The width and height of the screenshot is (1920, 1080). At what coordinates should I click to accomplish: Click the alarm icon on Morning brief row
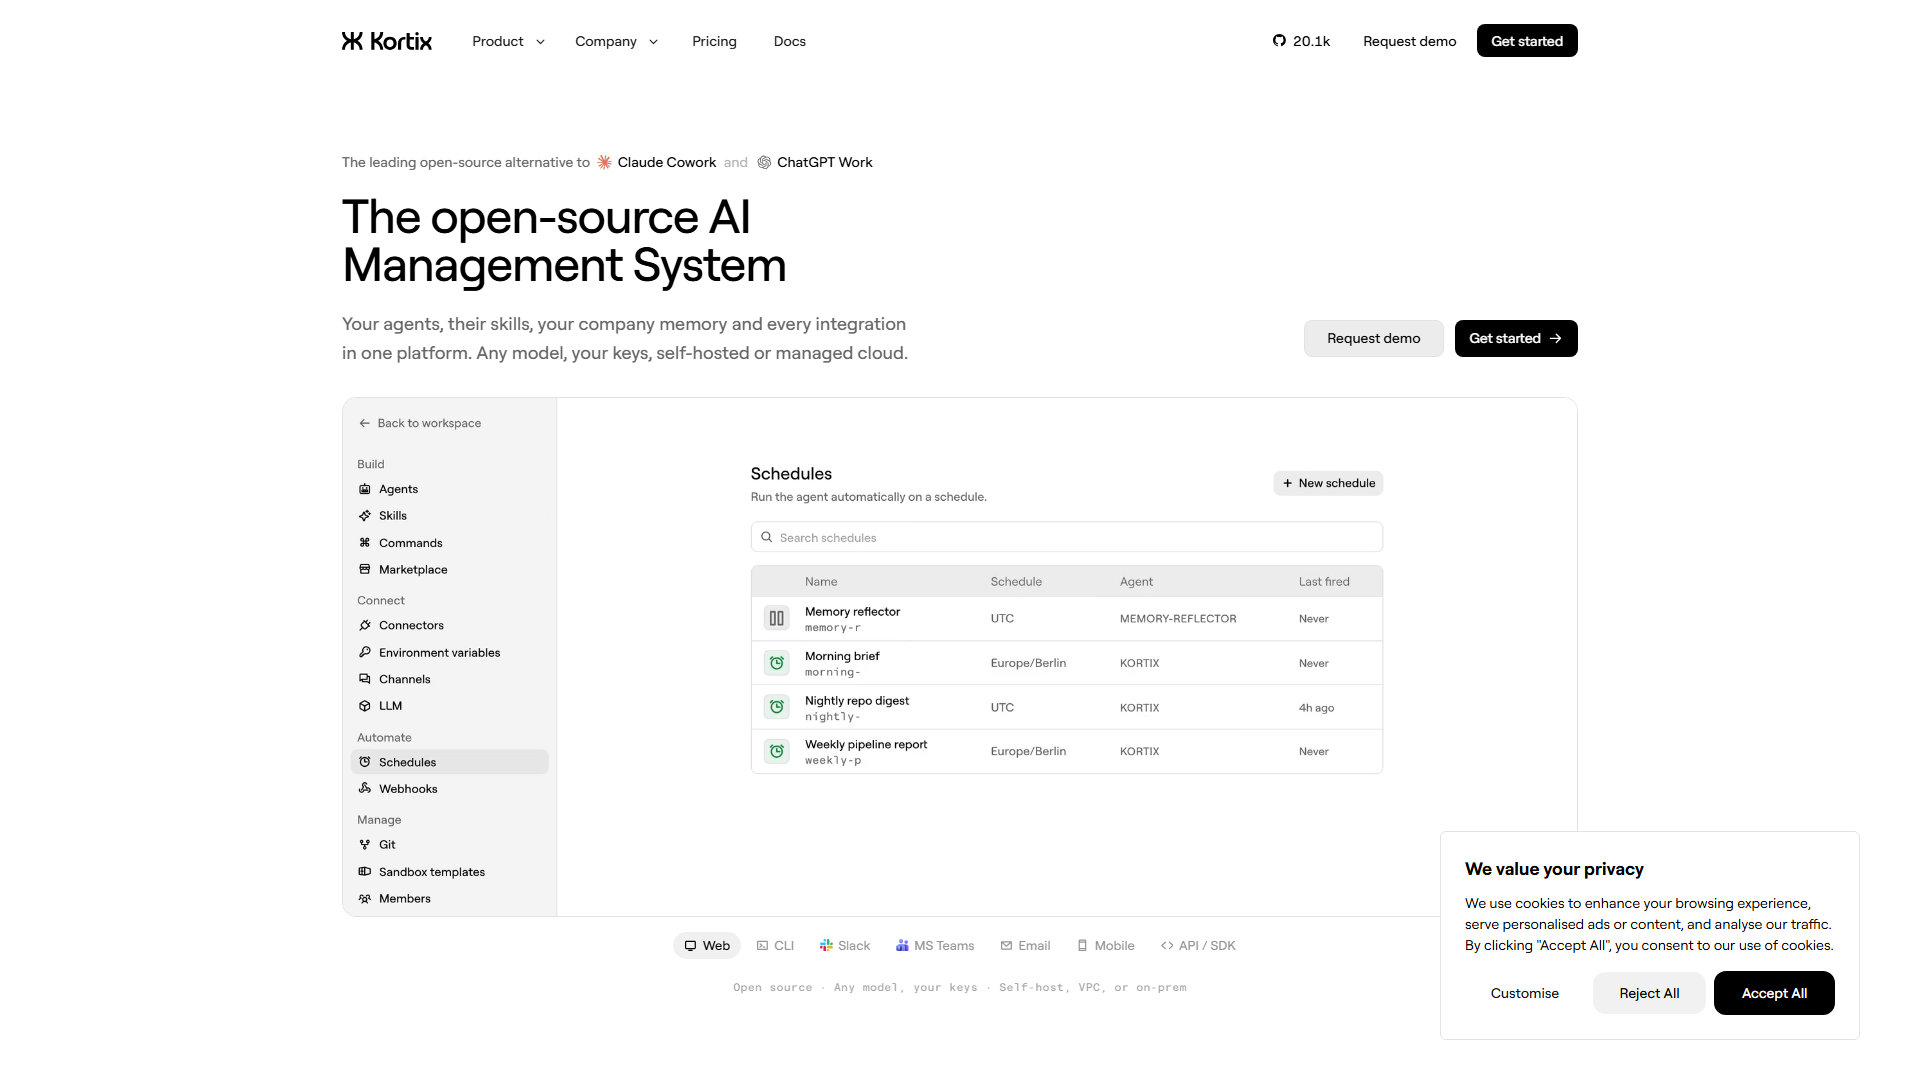pyautogui.click(x=777, y=663)
